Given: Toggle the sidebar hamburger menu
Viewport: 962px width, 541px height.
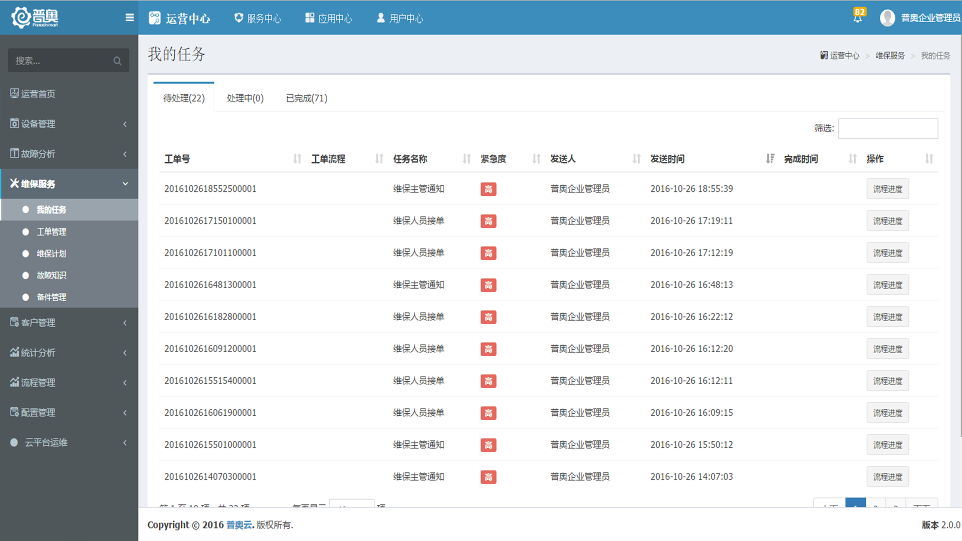Looking at the screenshot, I should pos(129,18).
